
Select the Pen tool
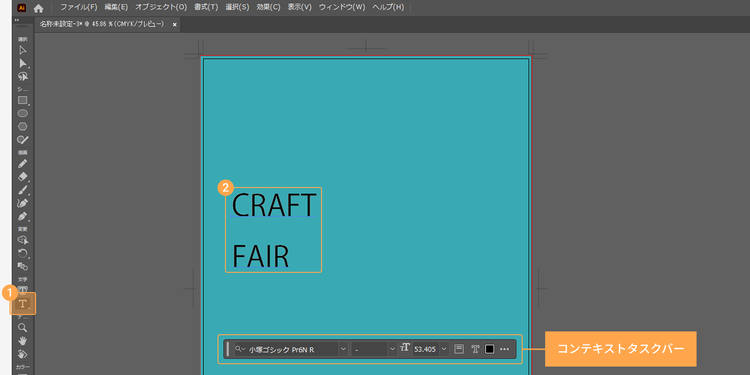click(22, 217)
